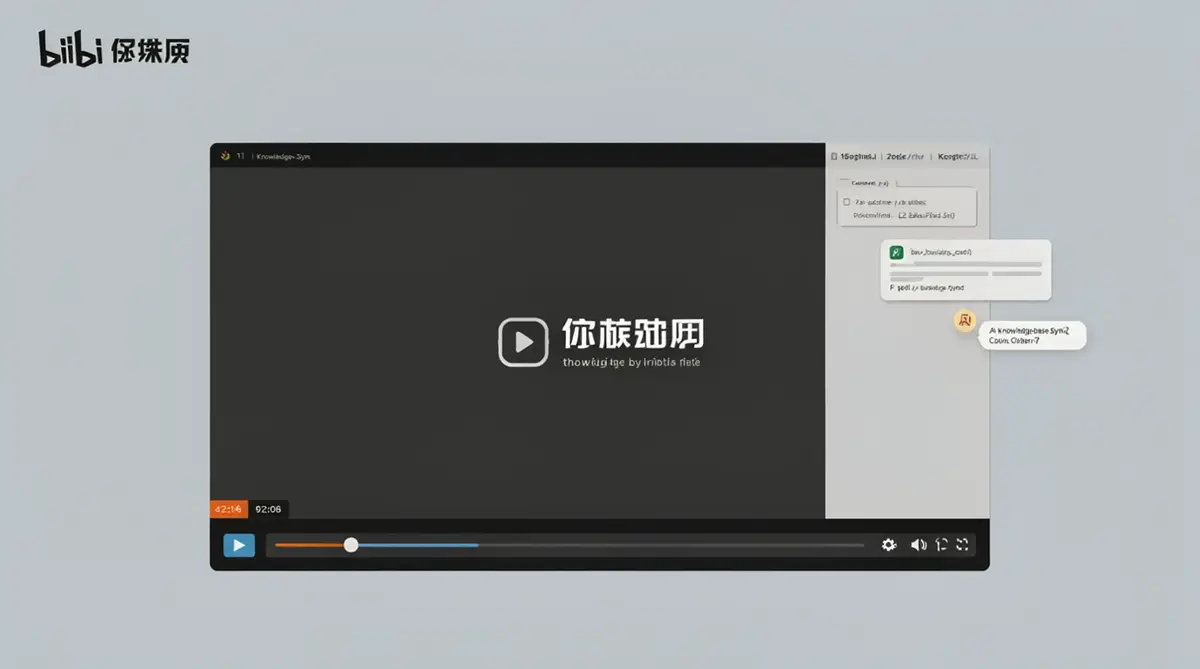Click the blue play button in control bar

[238, 545]
